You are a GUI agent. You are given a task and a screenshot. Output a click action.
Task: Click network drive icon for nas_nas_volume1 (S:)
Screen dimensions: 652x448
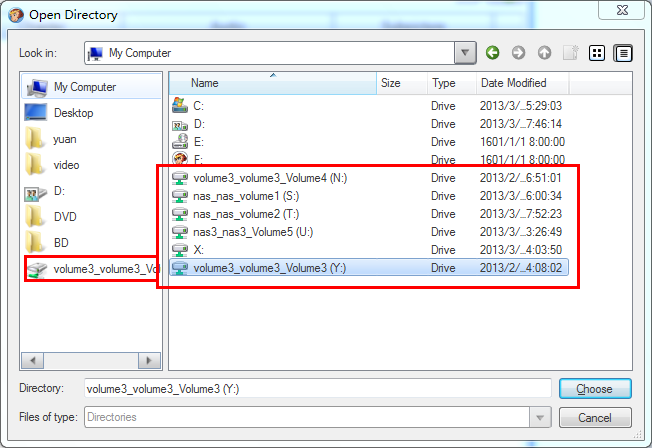click(x=180, y=196)
